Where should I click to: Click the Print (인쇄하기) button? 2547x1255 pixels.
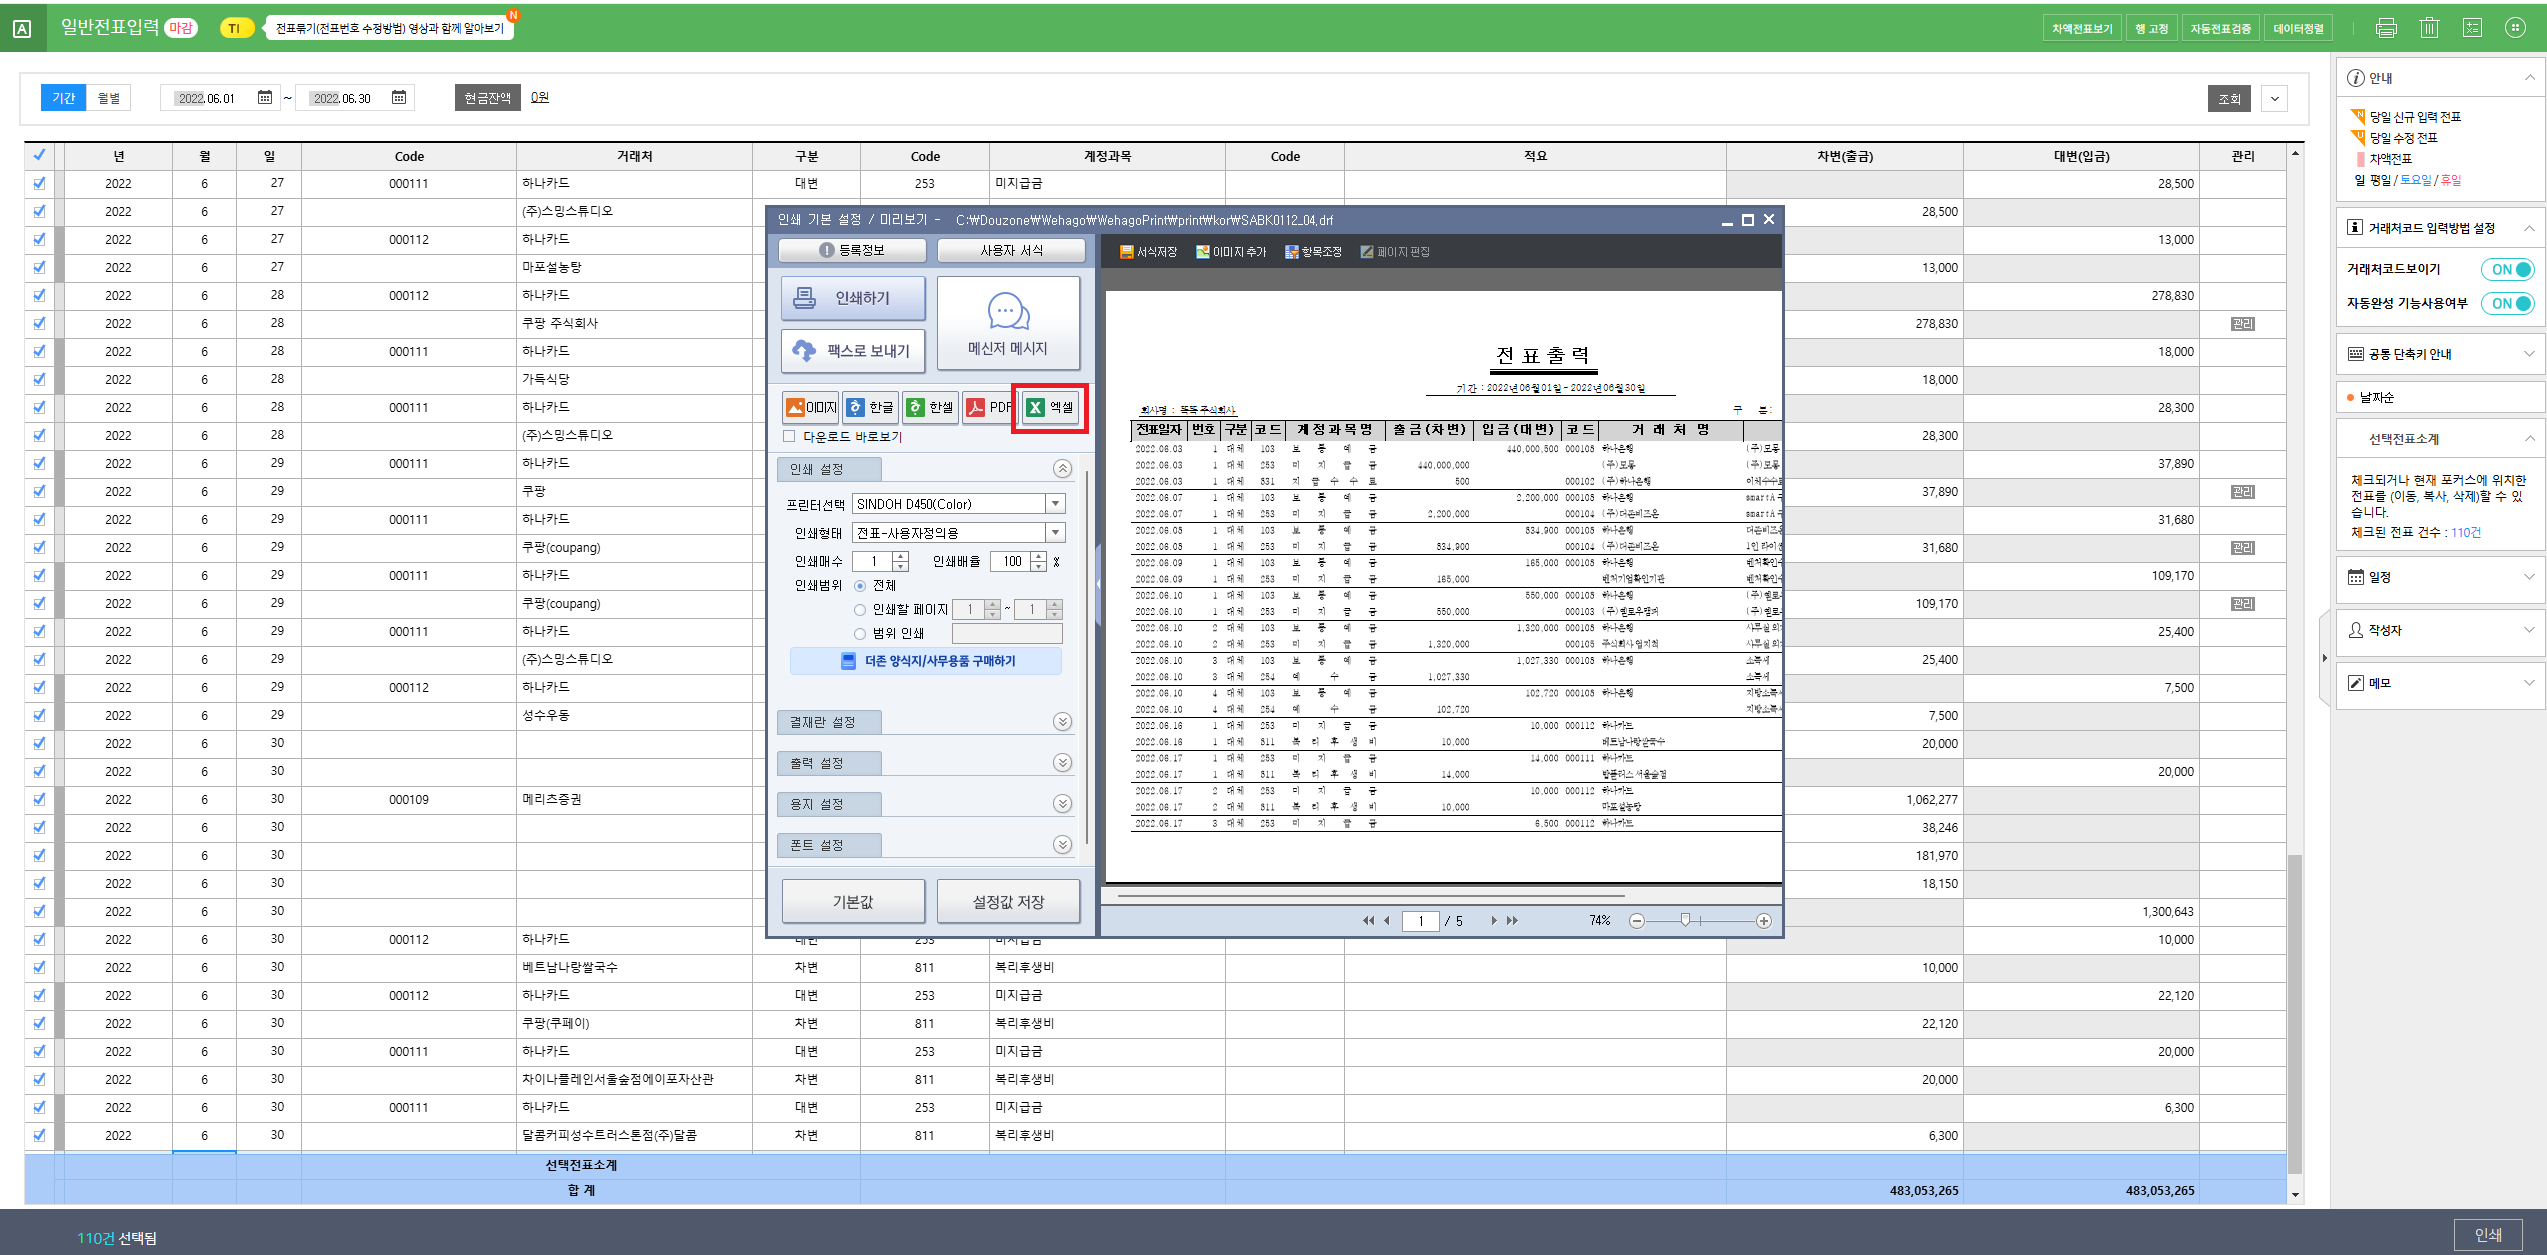coord(853,298)
